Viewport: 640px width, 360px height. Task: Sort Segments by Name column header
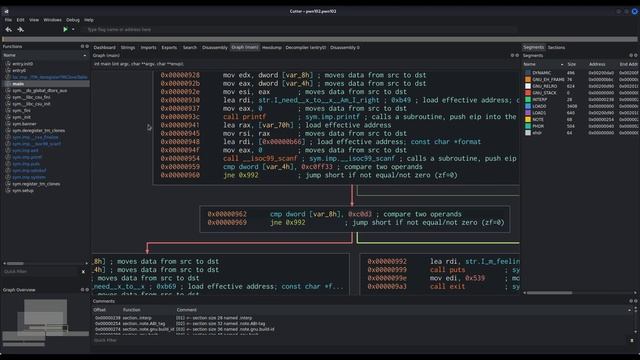pos(543,64)
